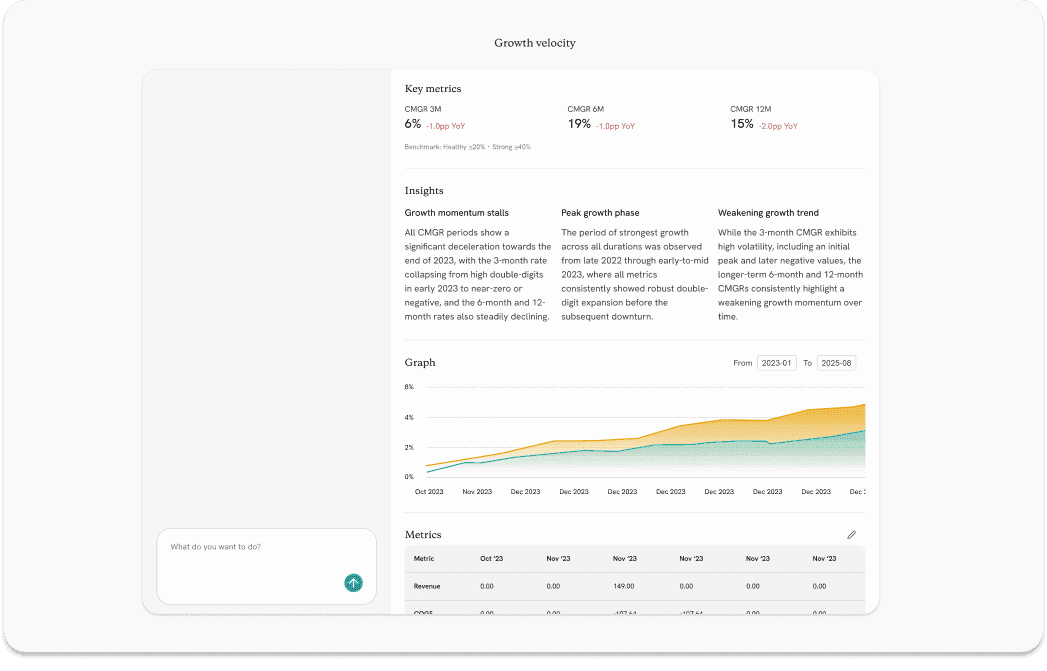The height and width of the screenshot is (671, 1047).
Task: Click the CMGR 12M value of 15%
Action: click(x=742, y=123)
